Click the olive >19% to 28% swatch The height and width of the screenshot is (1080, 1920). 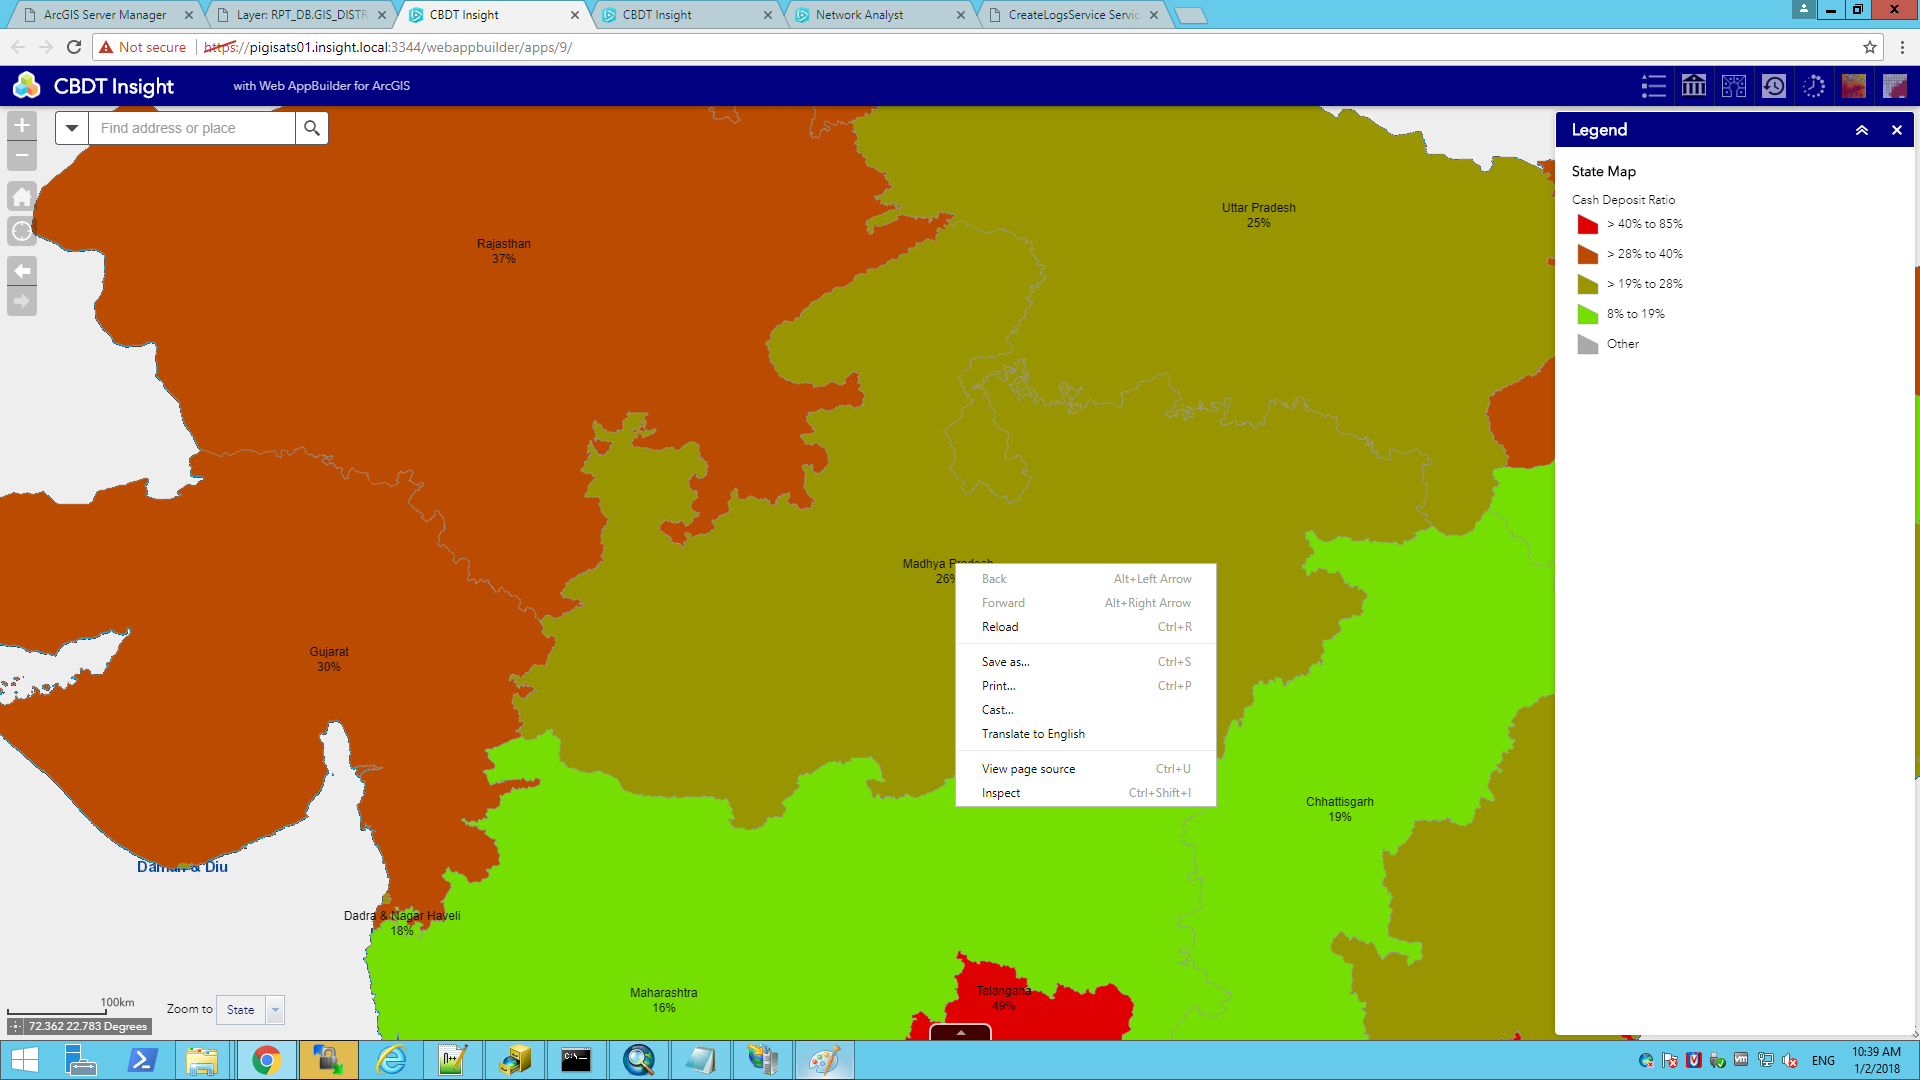(1587, 284)
